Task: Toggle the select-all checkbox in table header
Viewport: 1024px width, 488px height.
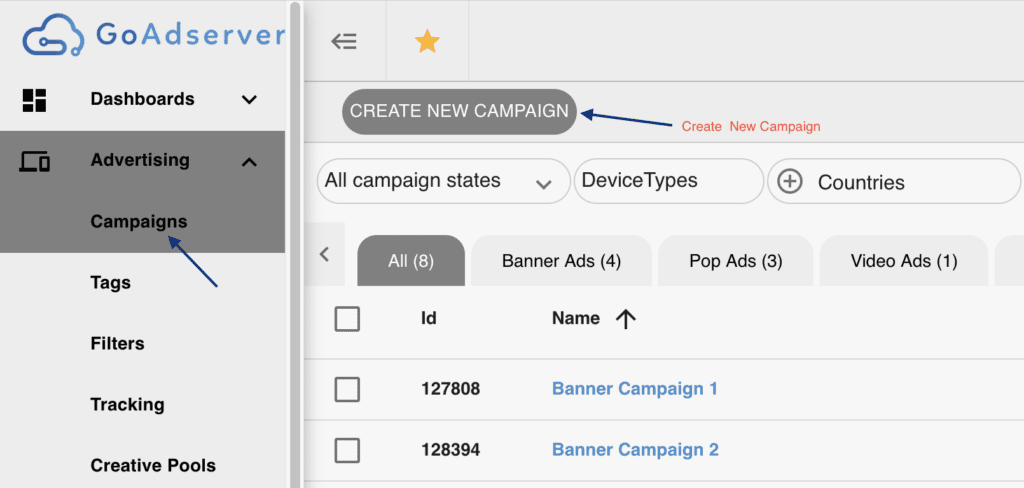Action: point(347,319)
